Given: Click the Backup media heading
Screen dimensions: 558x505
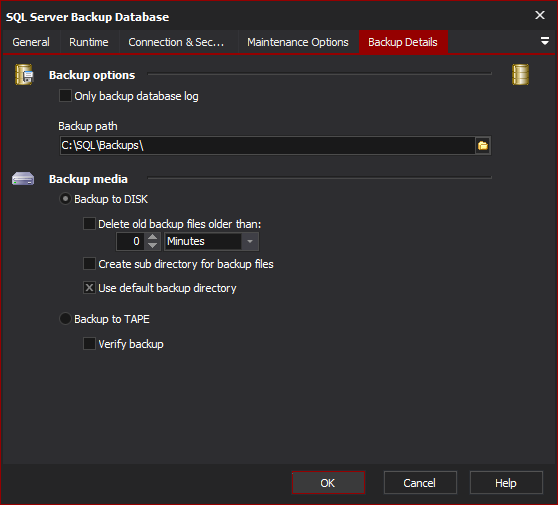Looking at the screenshot, I should pyautogui.click(x=88, y=179).
